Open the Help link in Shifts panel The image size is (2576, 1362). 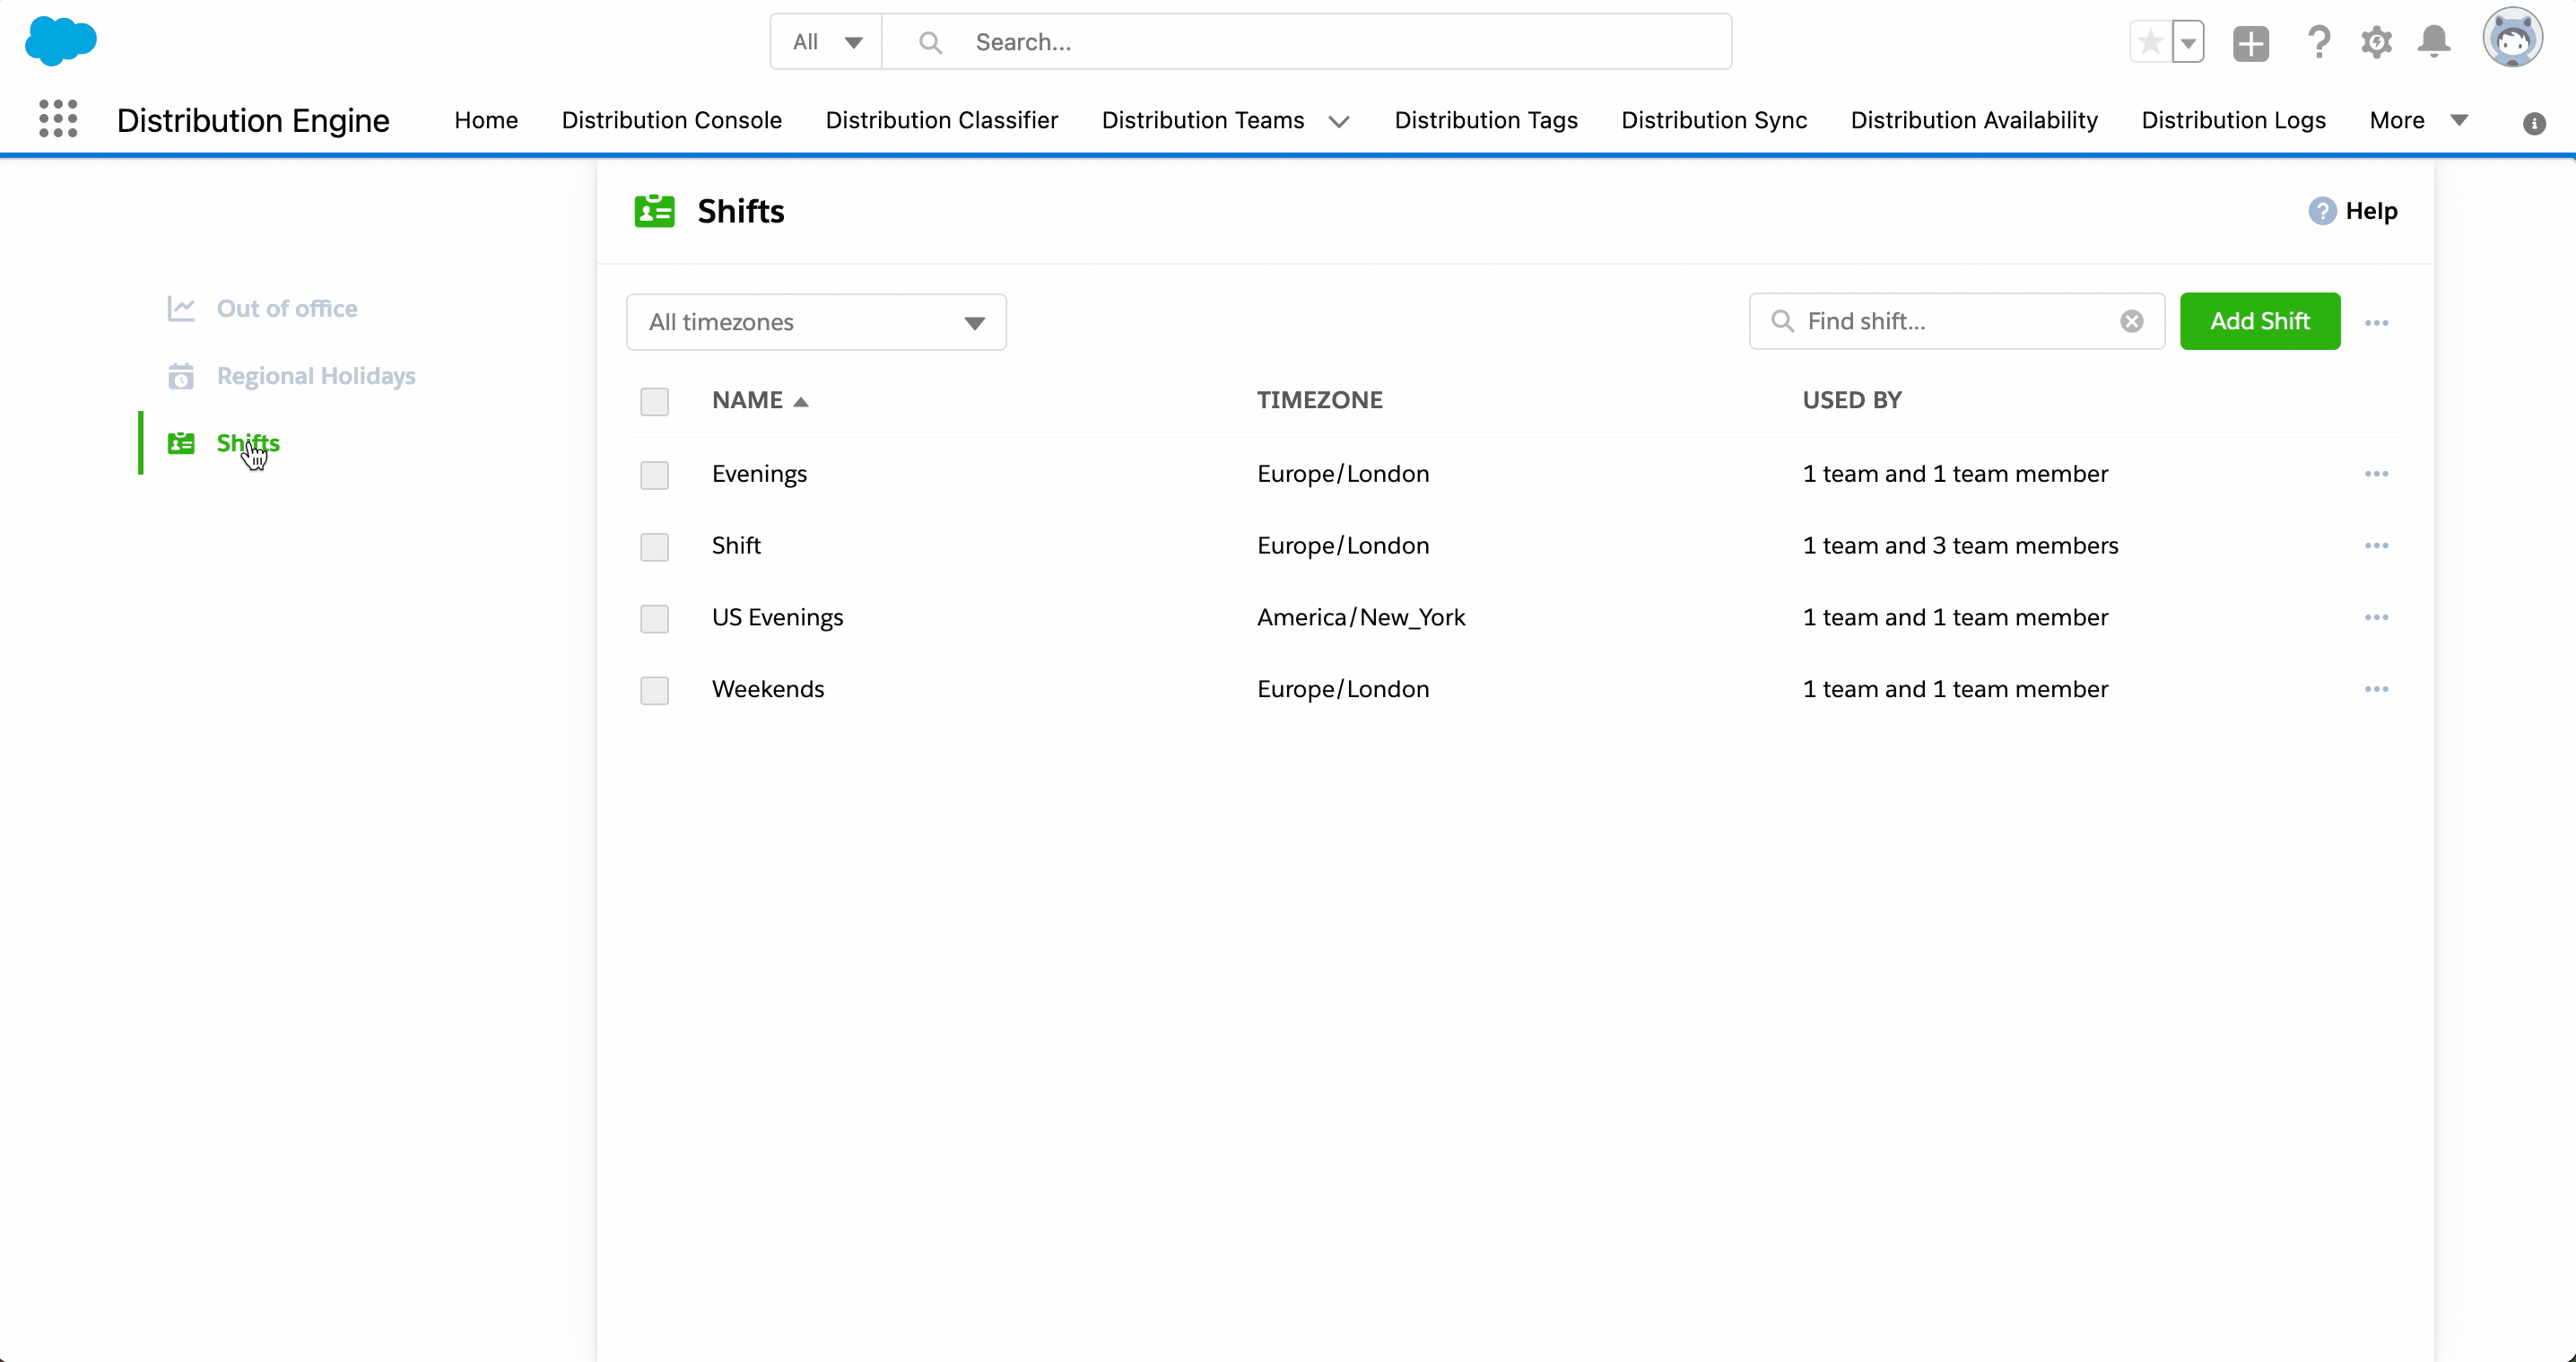click(x=2371, y=211)
